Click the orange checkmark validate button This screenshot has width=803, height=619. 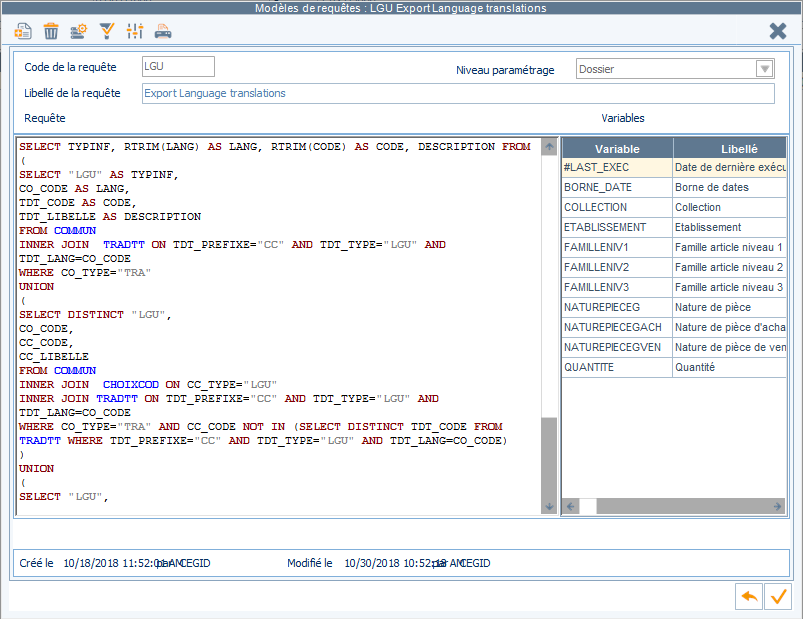click(778, 596)
